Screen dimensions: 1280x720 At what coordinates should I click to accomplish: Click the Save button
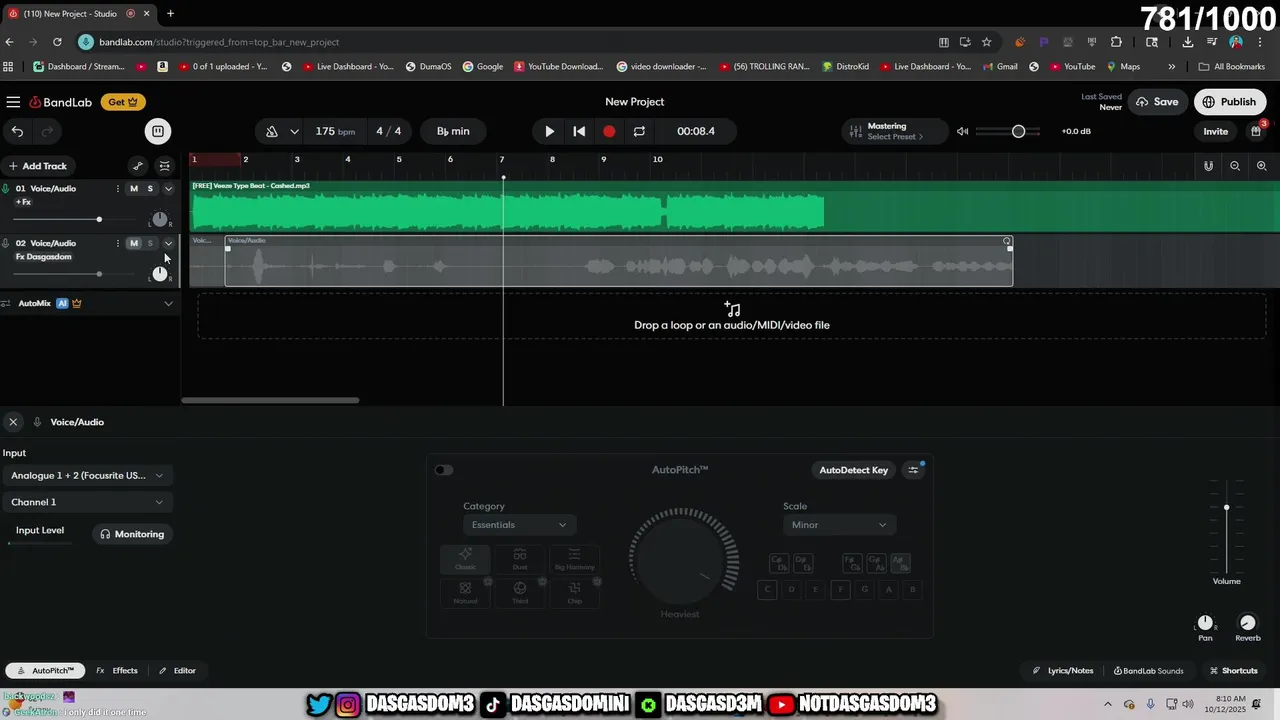pyautogui.click(x=1157, y=102)
